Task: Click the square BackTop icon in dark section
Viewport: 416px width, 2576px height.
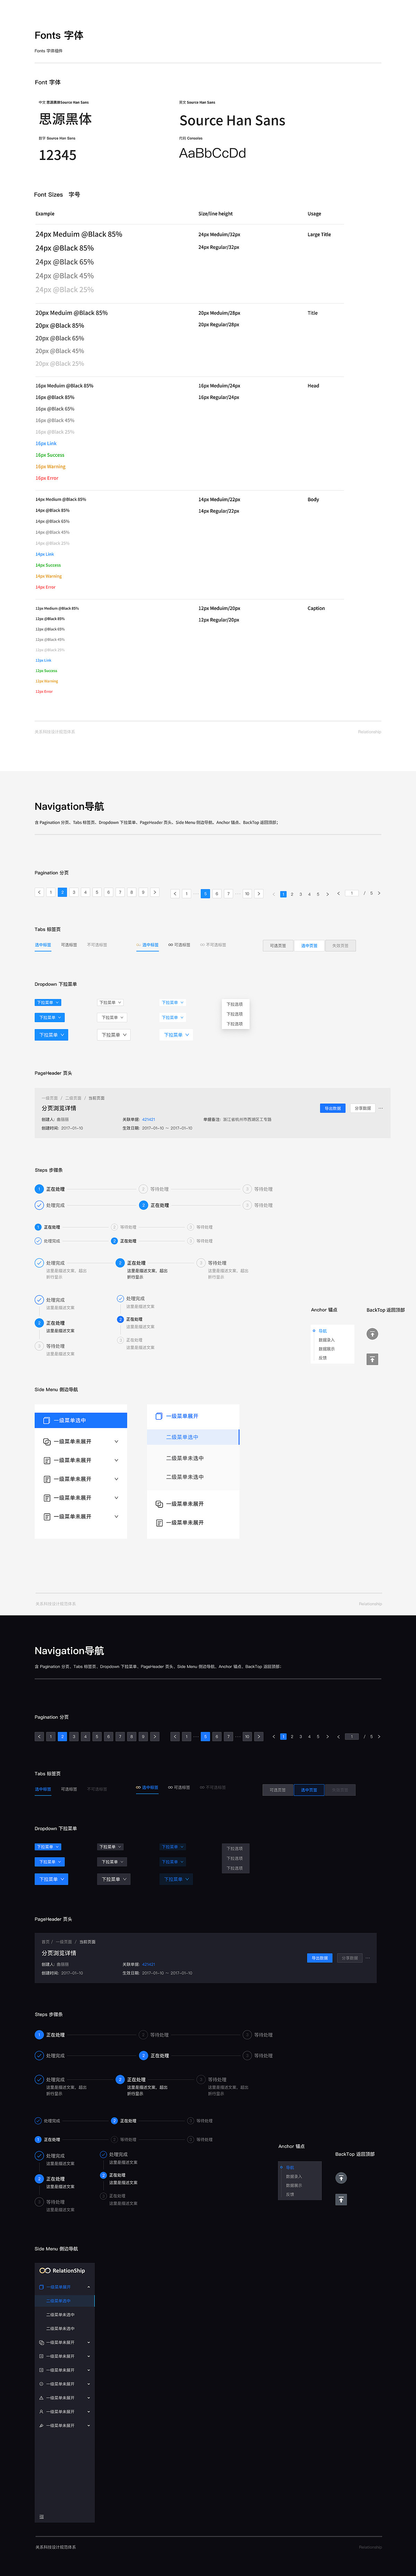Action: click(341, 2199)
